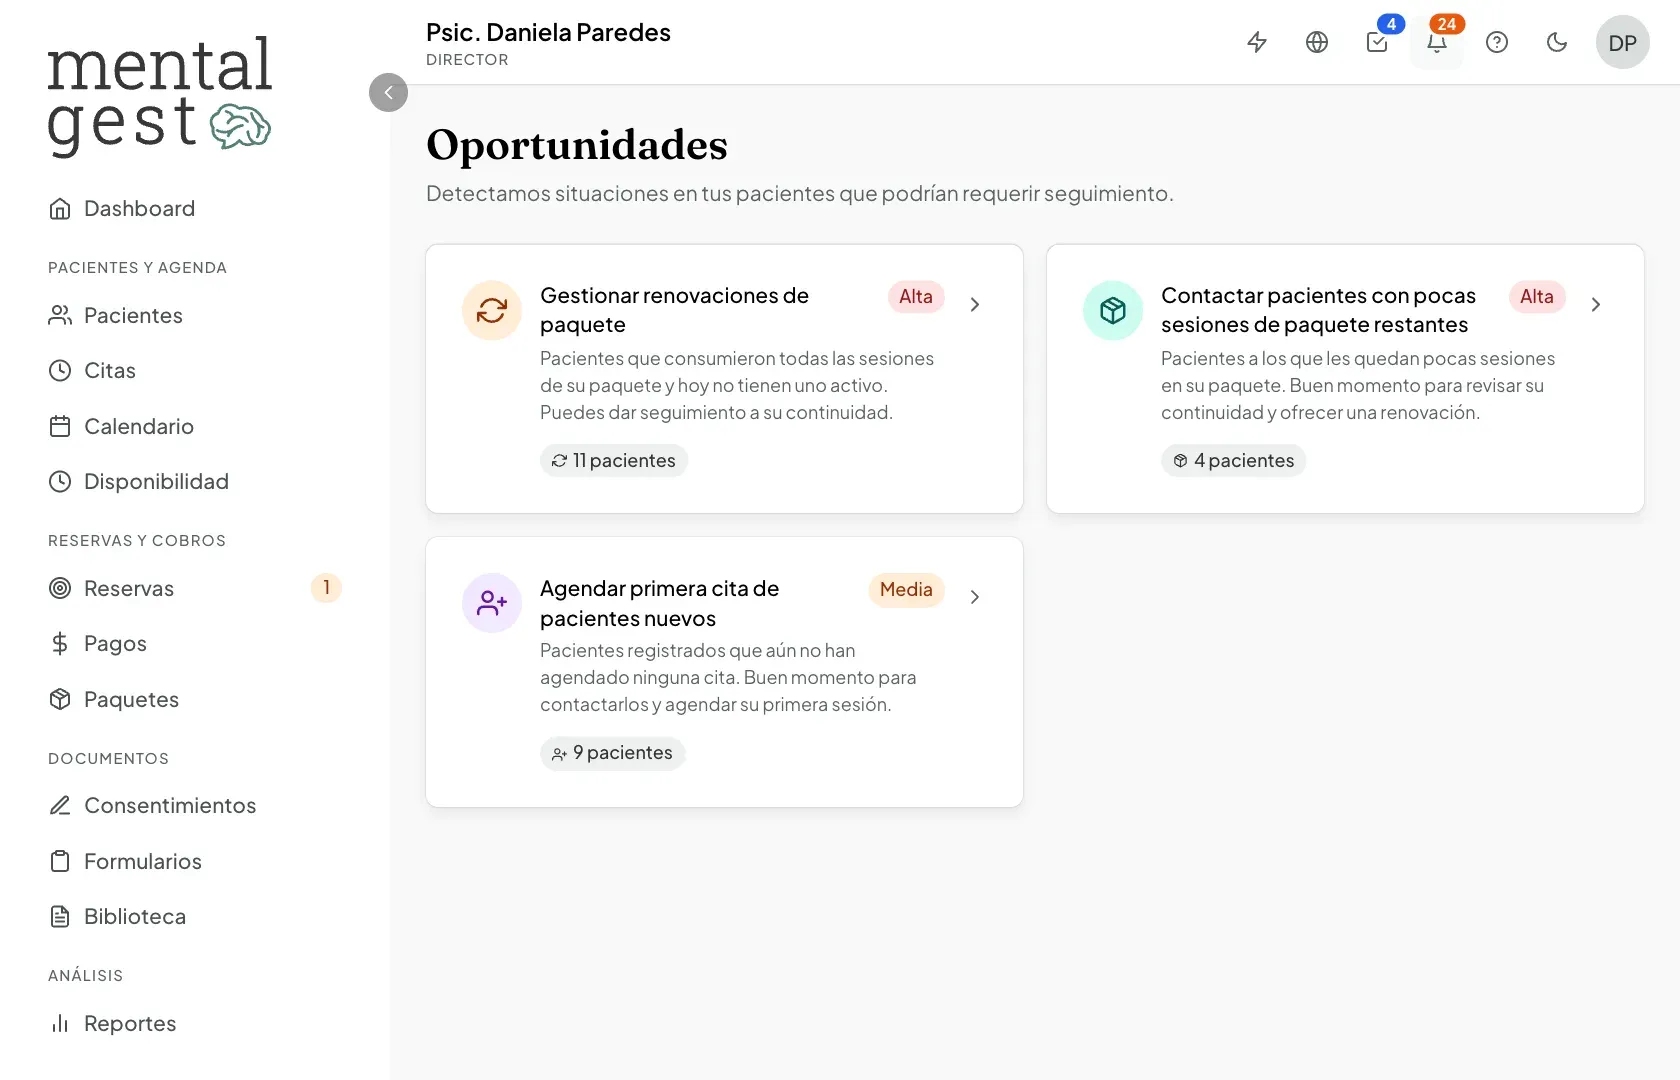This screenshot has height=1080, width=1680.
Task: Expand Gestionar renovaciones de paquete chevron
Action: click(975, 304)
